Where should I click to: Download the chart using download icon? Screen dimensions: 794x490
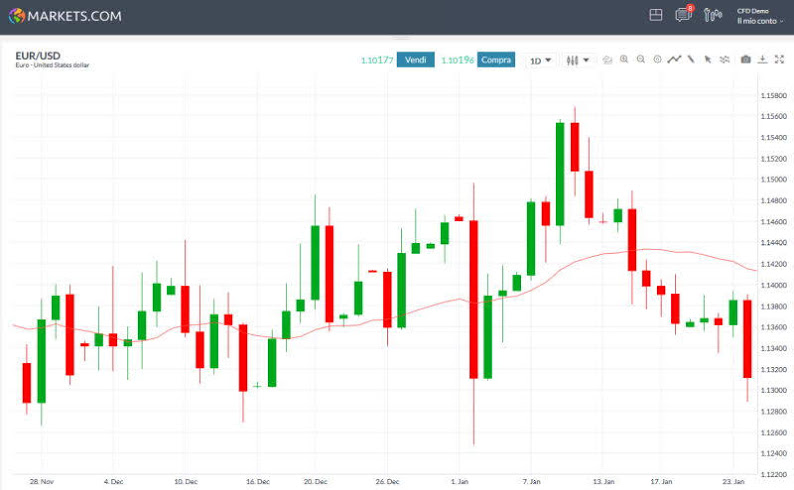tap(762, 60)
